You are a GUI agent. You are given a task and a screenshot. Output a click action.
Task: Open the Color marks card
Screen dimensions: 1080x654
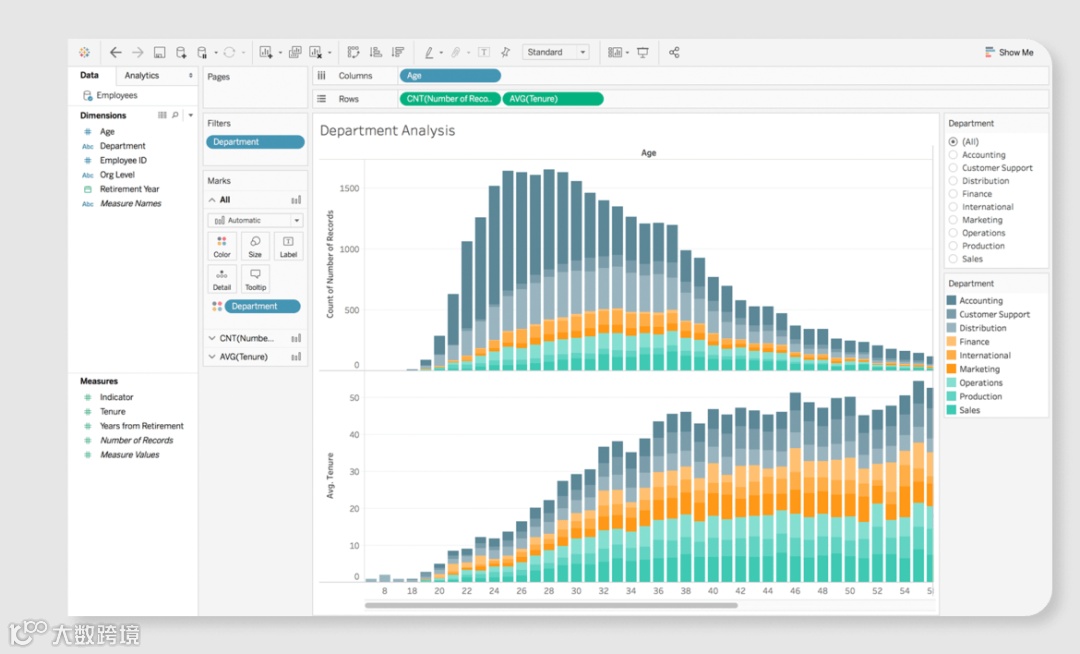tap(222, 246)
